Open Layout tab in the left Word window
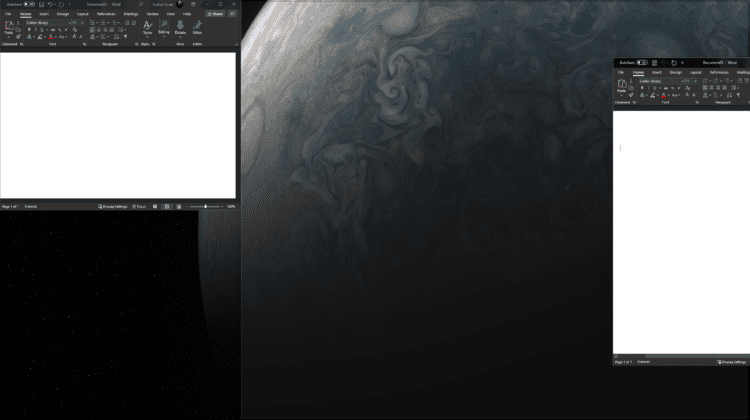The image size is (750, 420). click(x=83, y=14)
